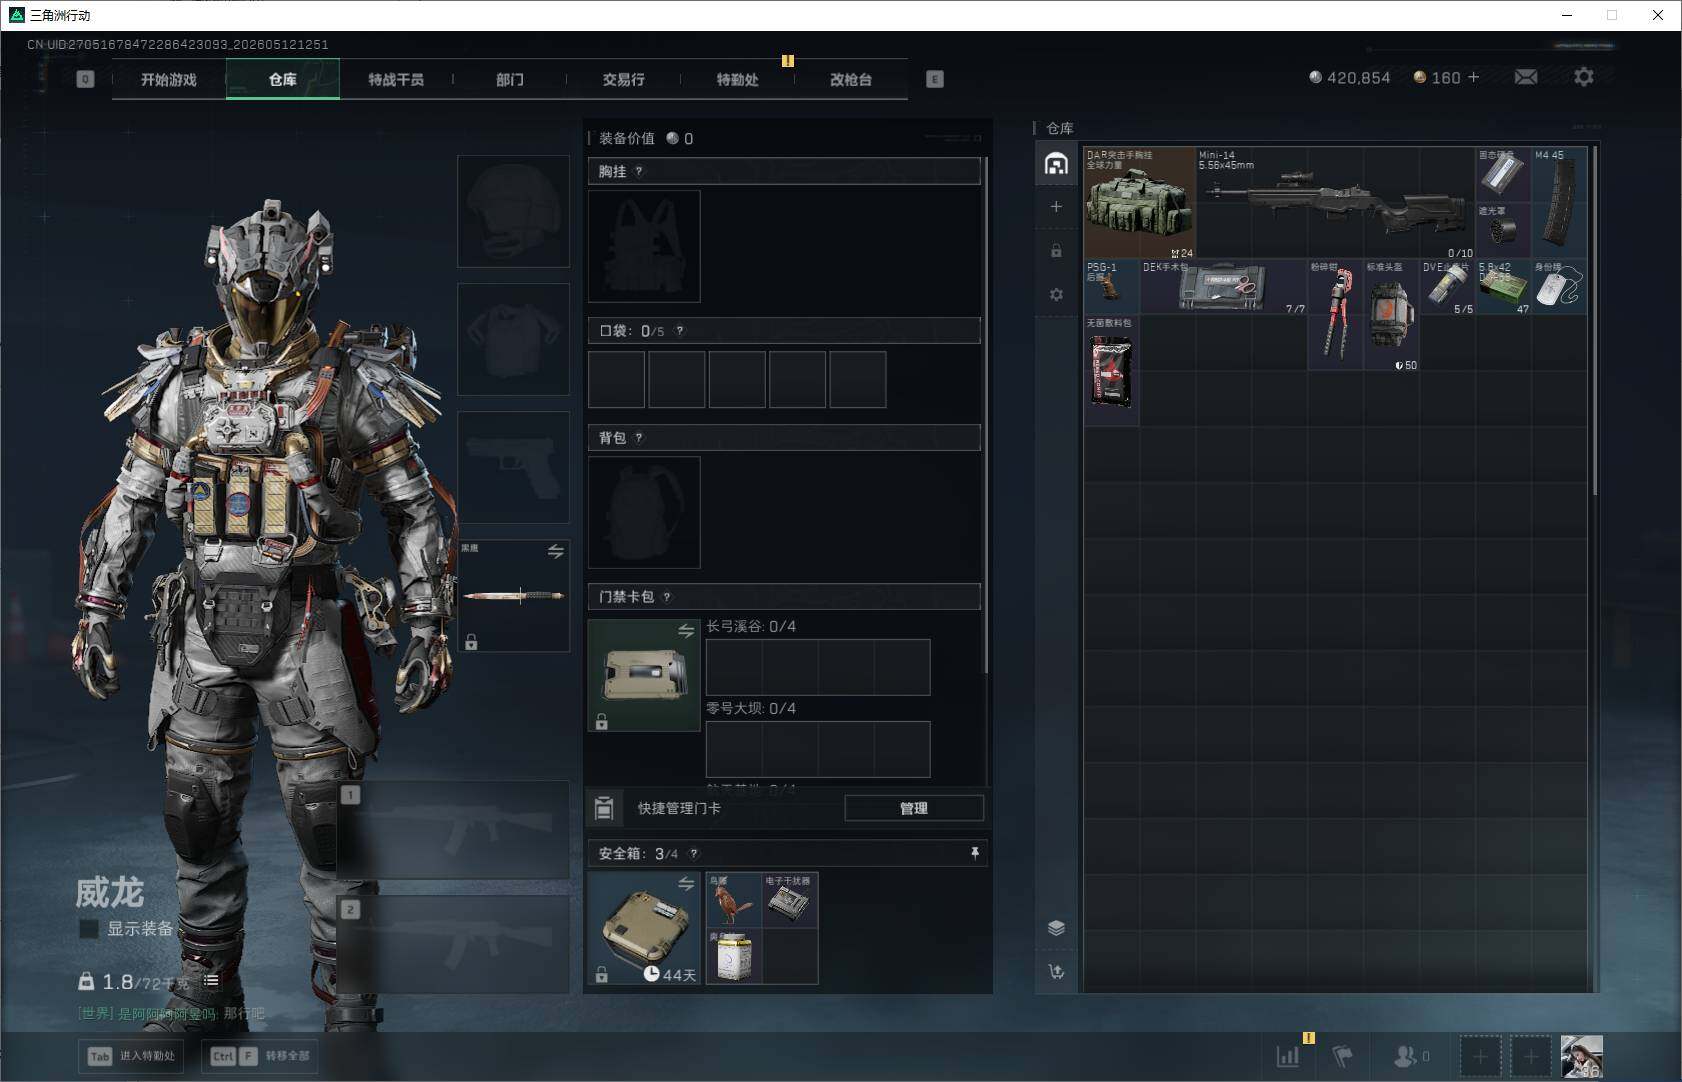Screen dimensions: 1682x1082
Task: Open the 开始游戏 tab
Action: click(169, 79)
